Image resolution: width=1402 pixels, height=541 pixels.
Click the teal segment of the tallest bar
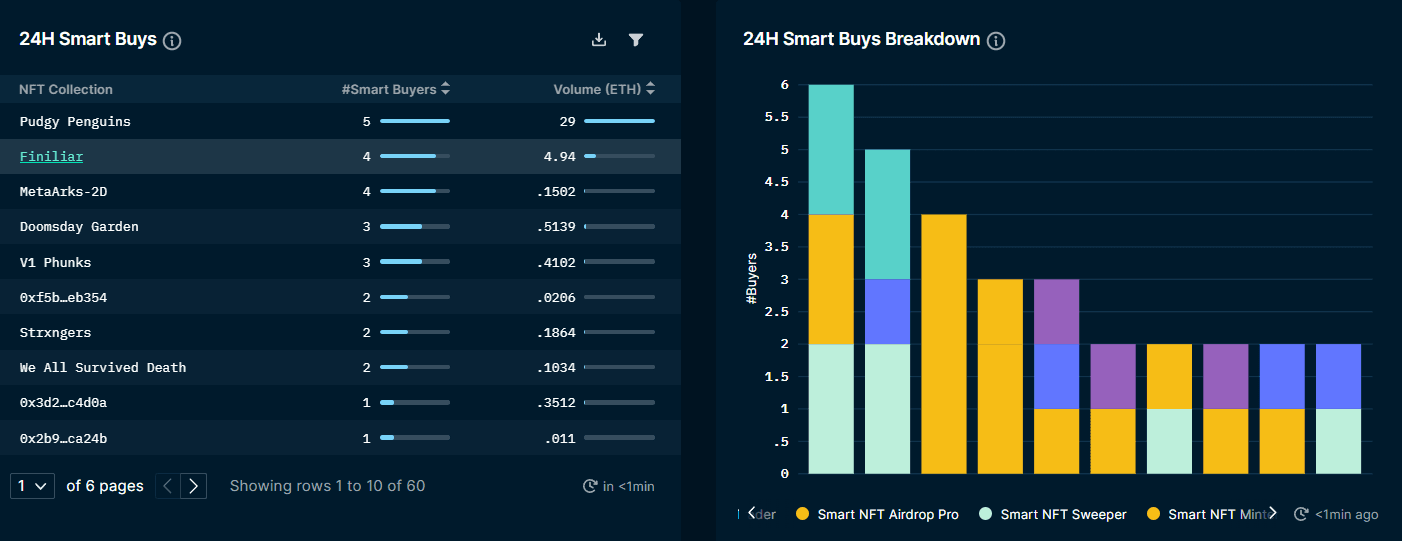pos(831,149)
